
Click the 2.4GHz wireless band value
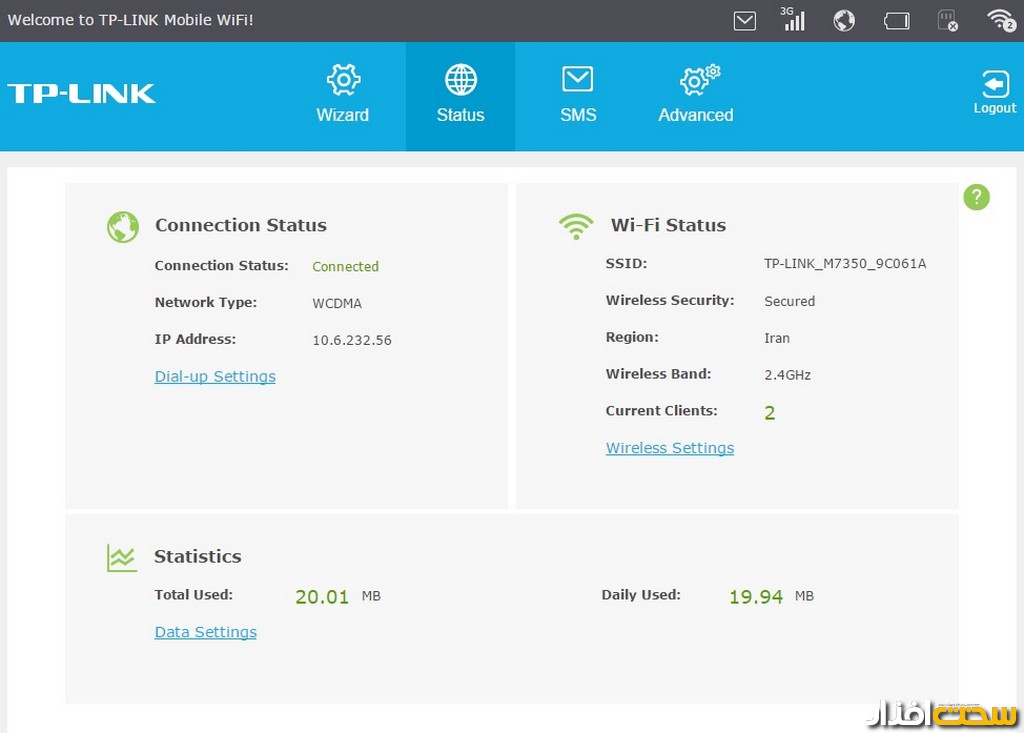tap(788, 375)
